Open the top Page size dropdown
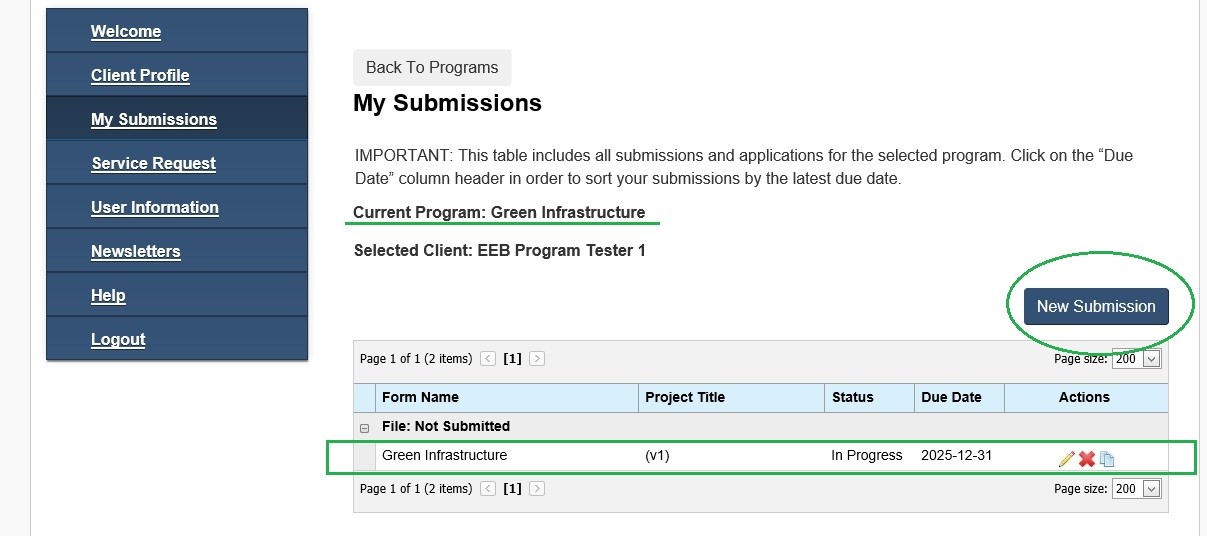 click(x=1137, y=359)
